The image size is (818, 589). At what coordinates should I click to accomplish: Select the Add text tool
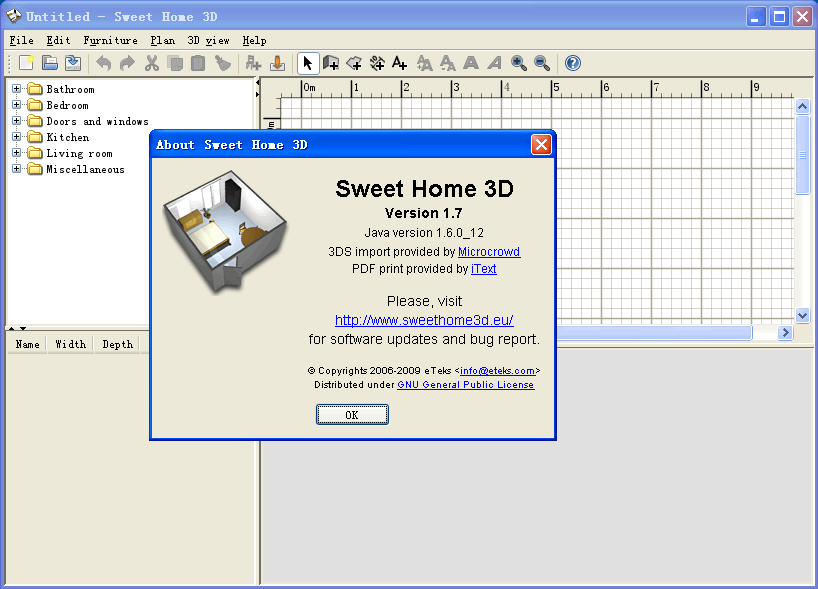[x=399, y=63]
